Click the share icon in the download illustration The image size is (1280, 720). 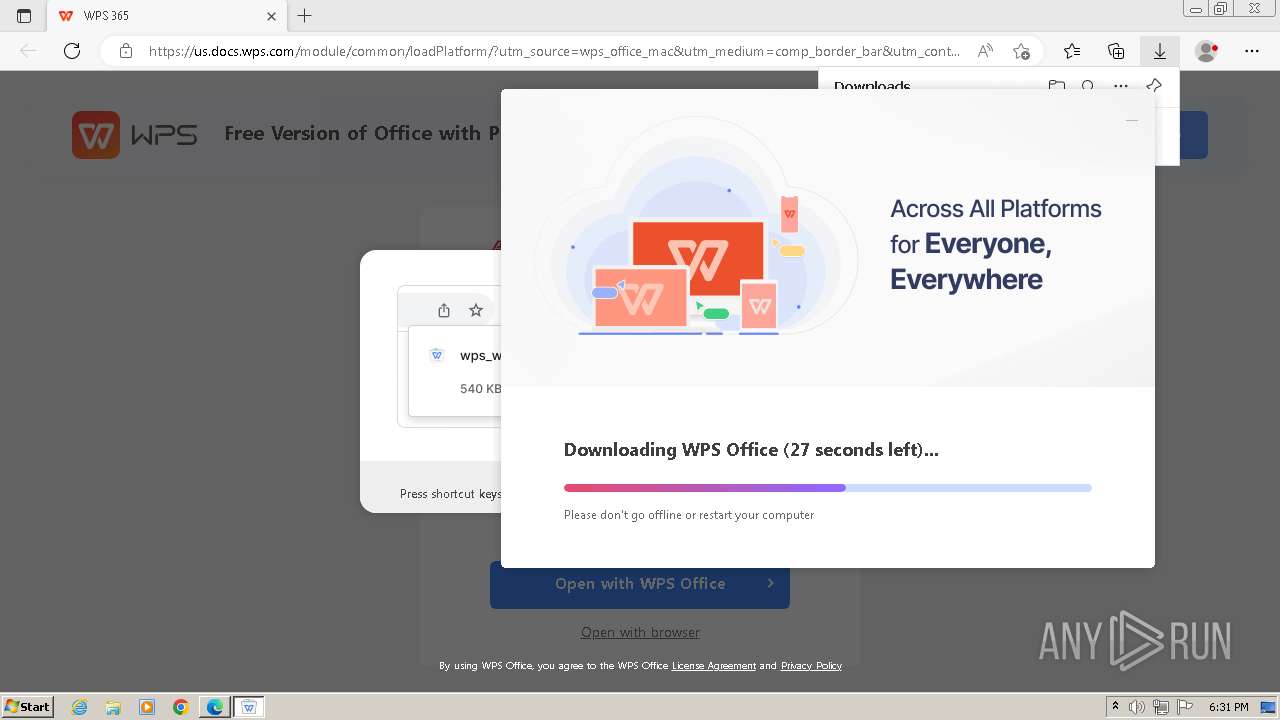[x=444, y=310]
